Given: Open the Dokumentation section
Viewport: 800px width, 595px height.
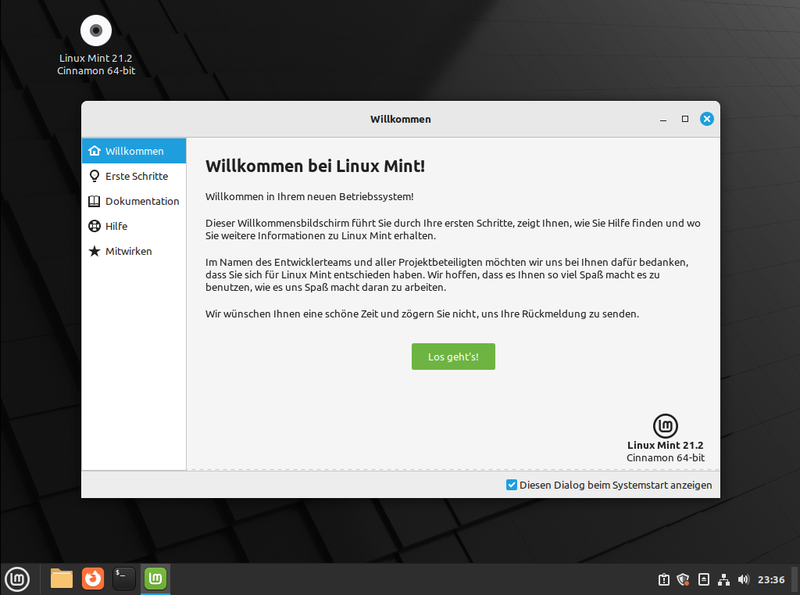Looking at the screenshot, I should (134, 201).
